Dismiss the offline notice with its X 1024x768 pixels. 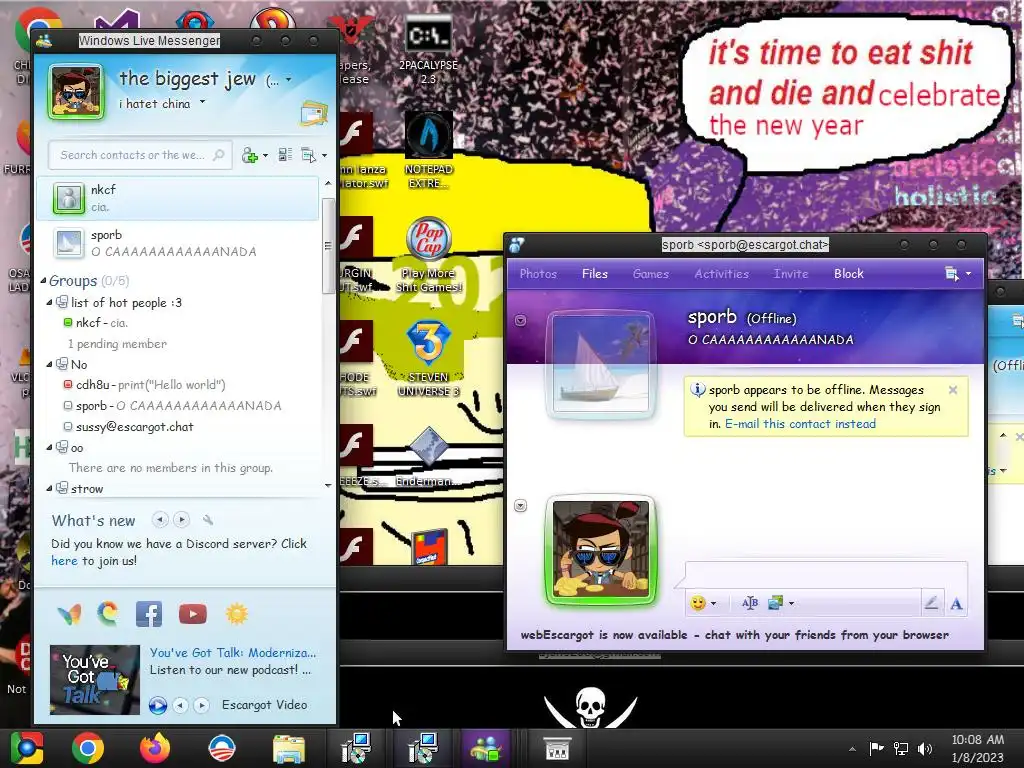953,390
